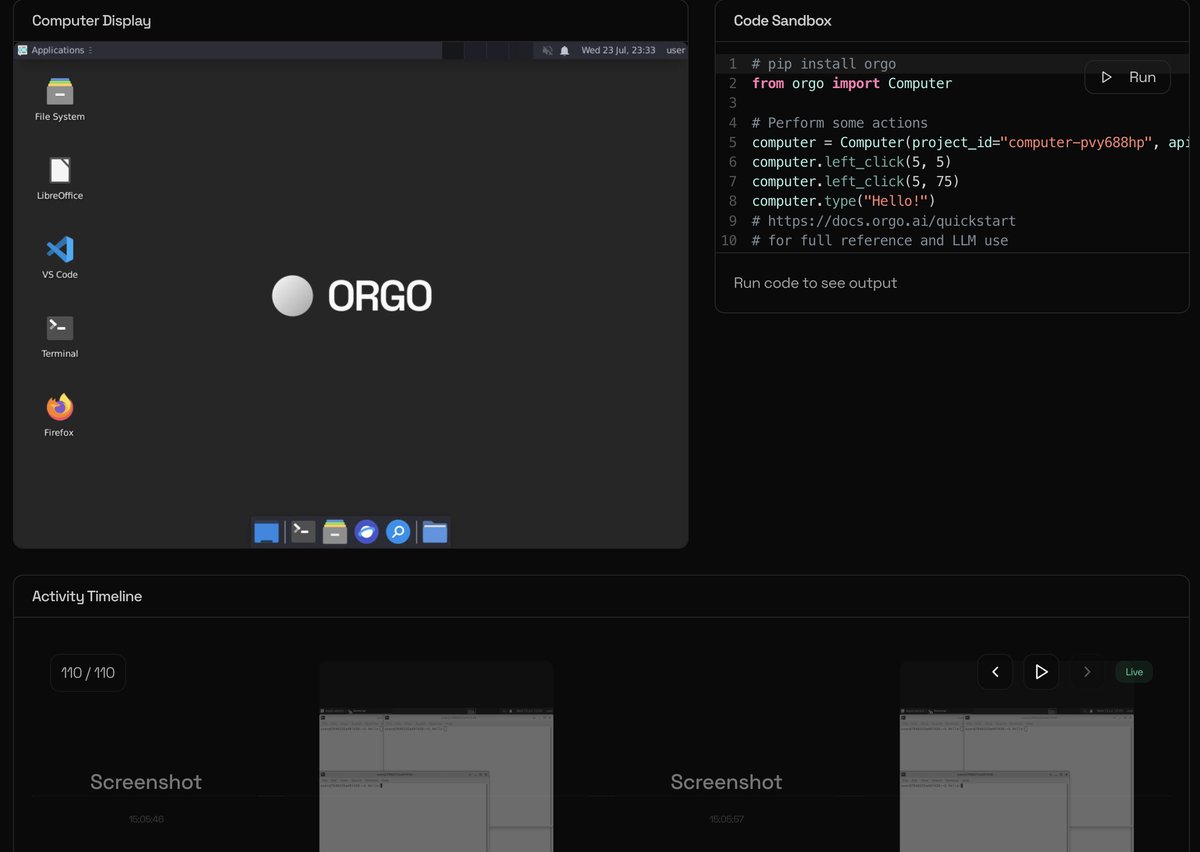Launch LibreOffice from the desktop
The image size is (1200, 852).
coord(60,178)
